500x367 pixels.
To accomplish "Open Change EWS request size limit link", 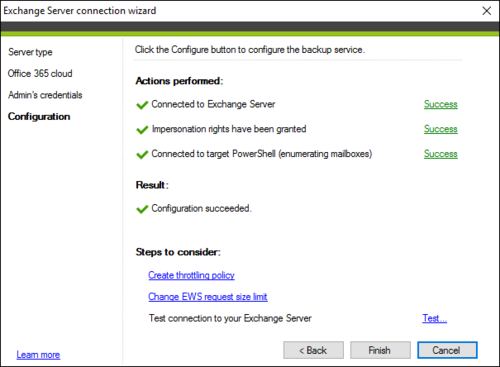I will [208, 297].
